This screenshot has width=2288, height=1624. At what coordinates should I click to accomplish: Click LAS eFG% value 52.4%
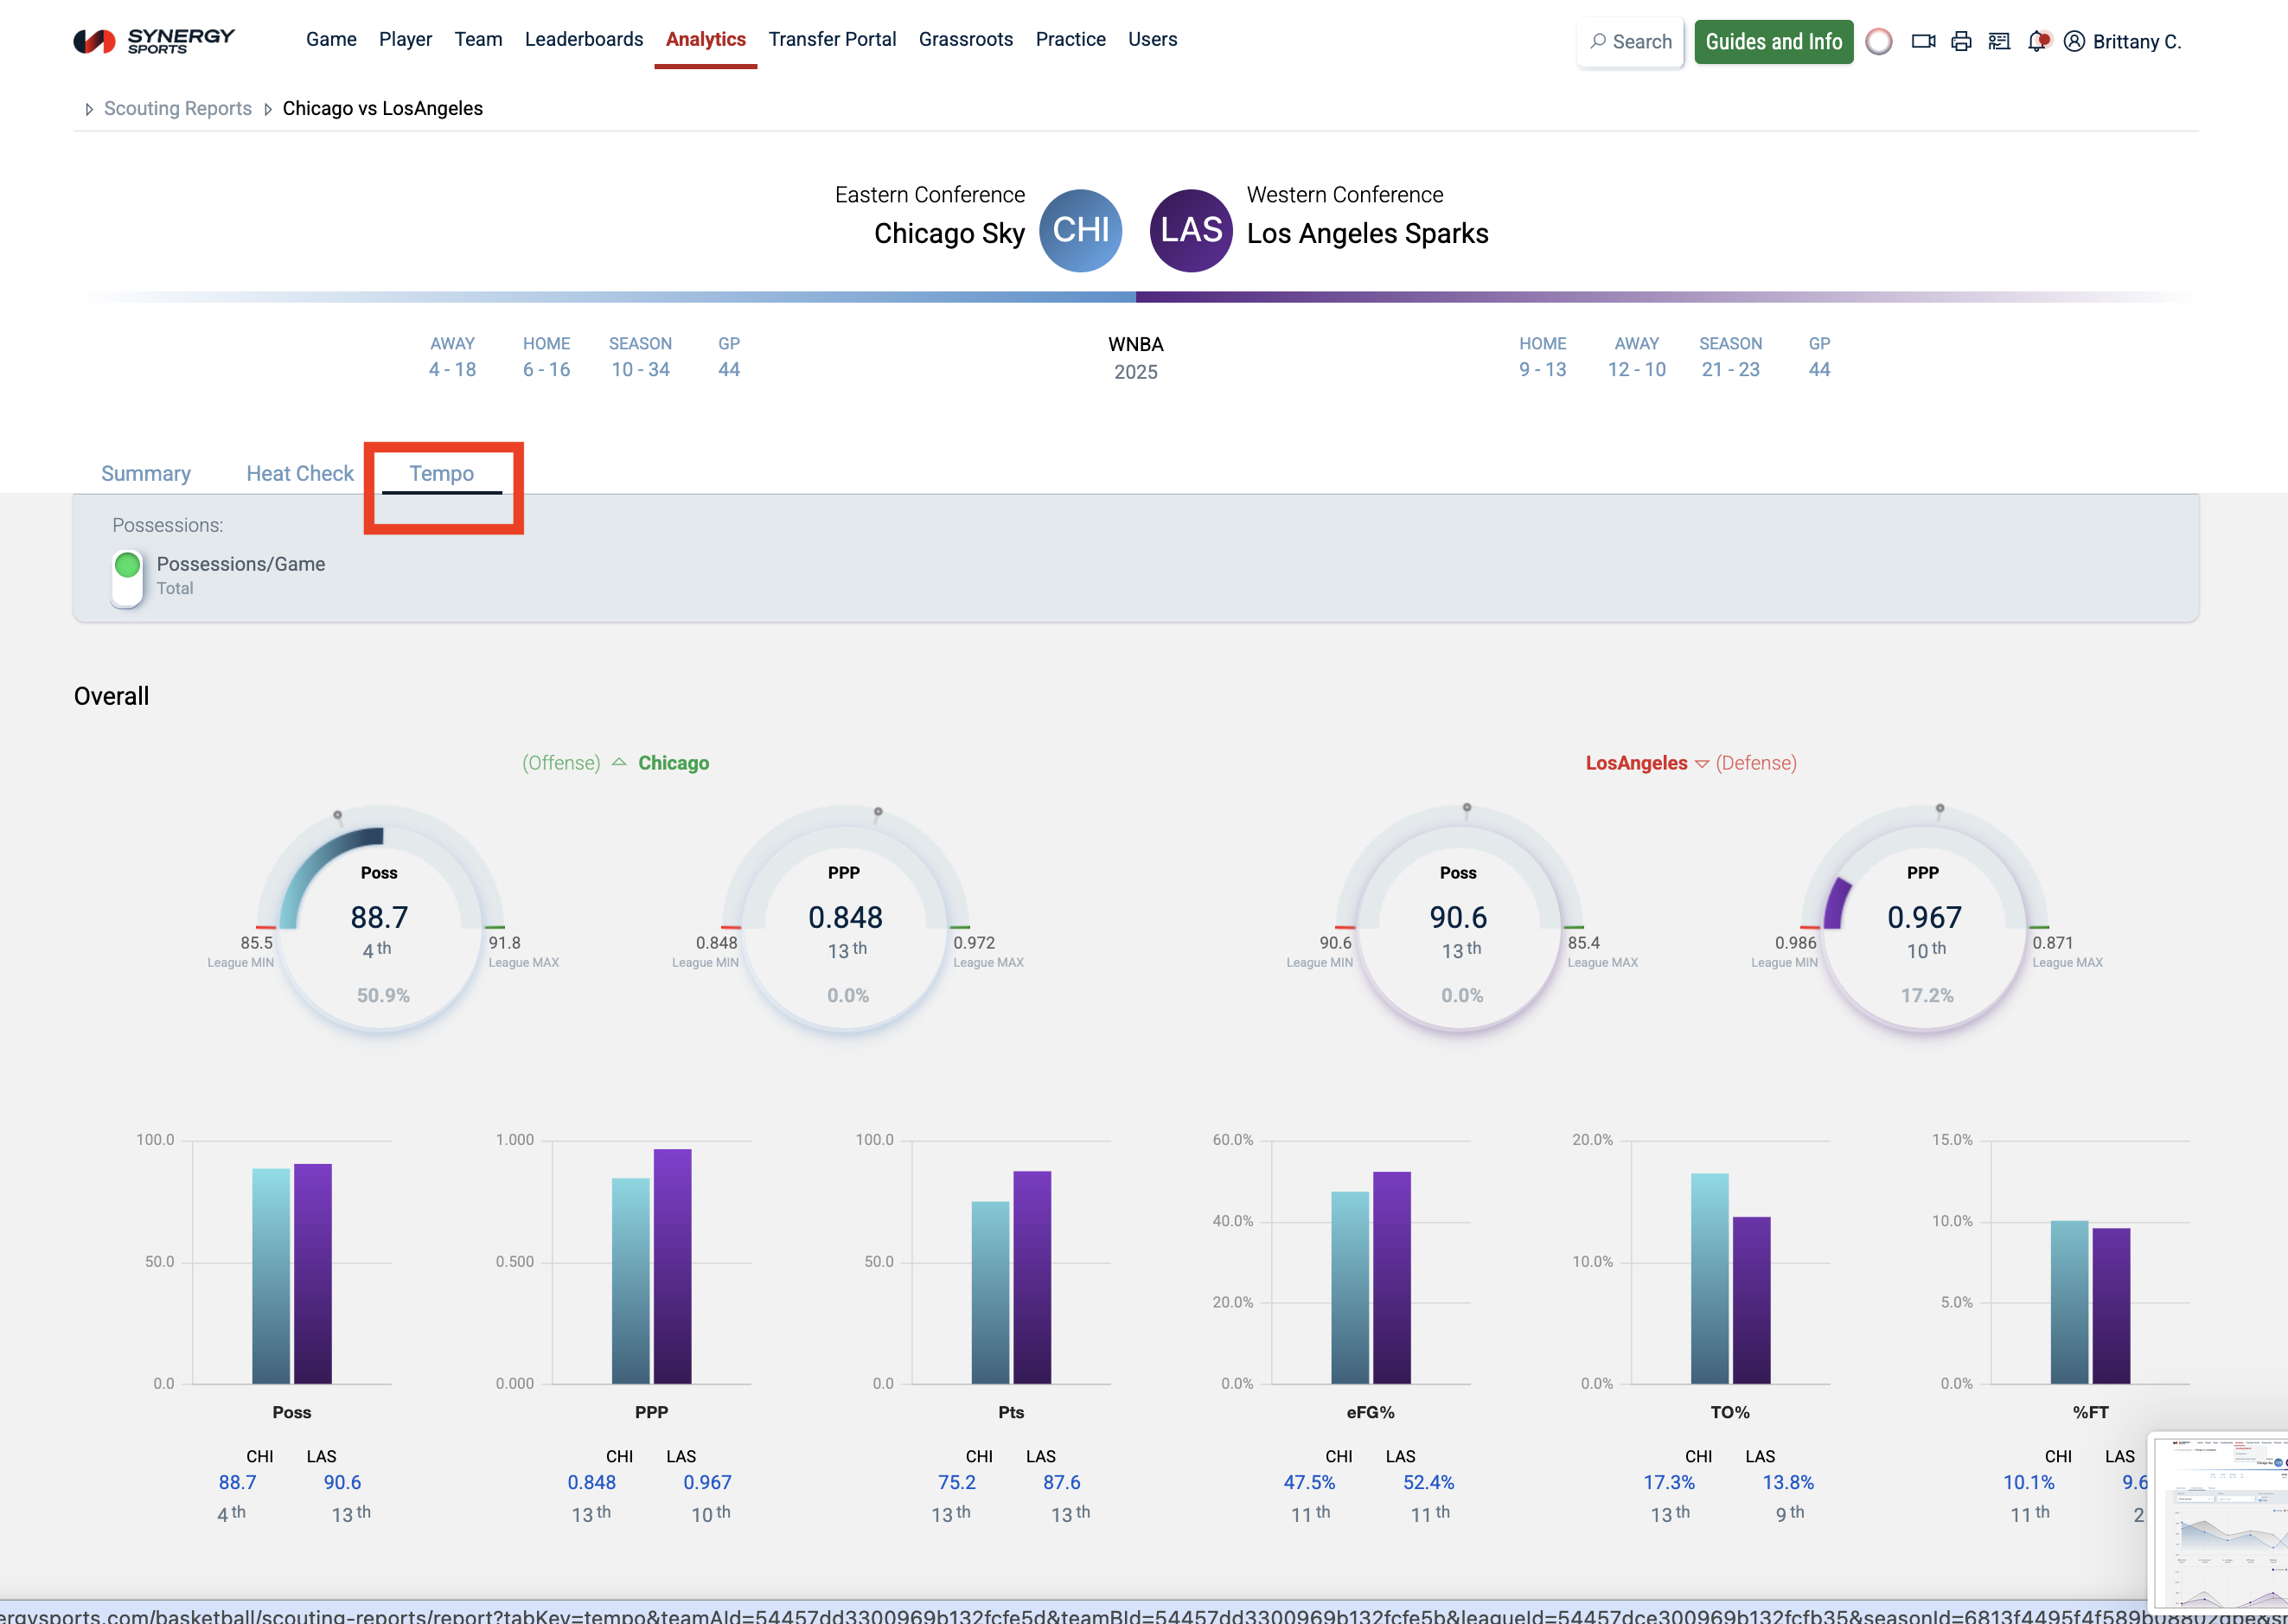(x=1429, y=1483)
